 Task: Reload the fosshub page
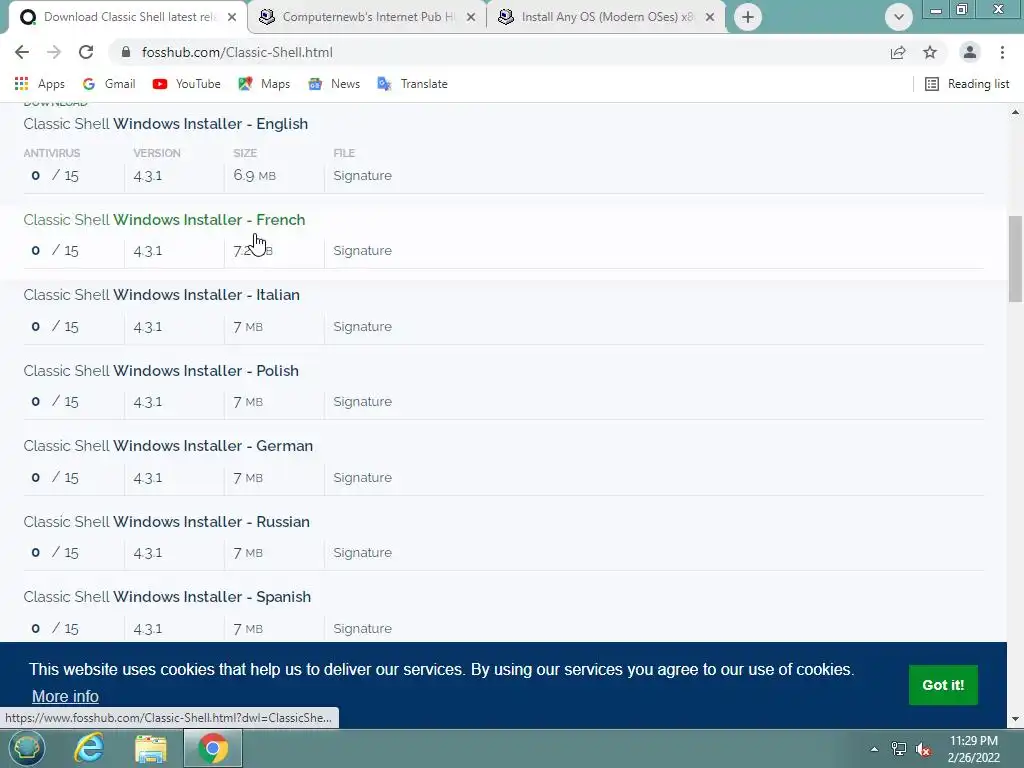(86, 52)
